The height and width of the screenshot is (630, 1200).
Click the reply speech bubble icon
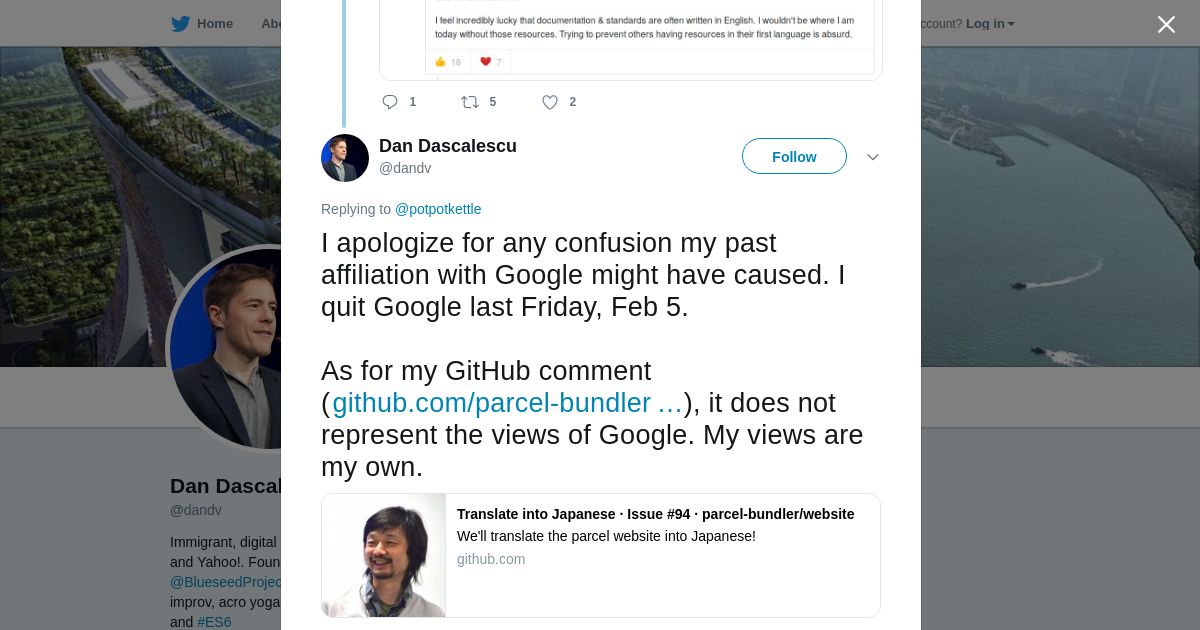(x=390, y=102)
